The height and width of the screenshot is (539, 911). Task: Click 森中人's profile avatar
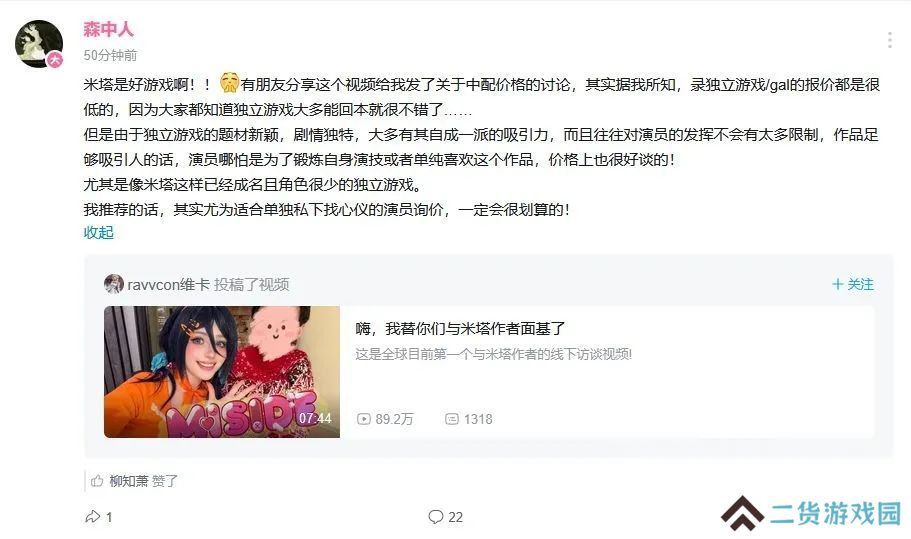[x=39, y=44]
